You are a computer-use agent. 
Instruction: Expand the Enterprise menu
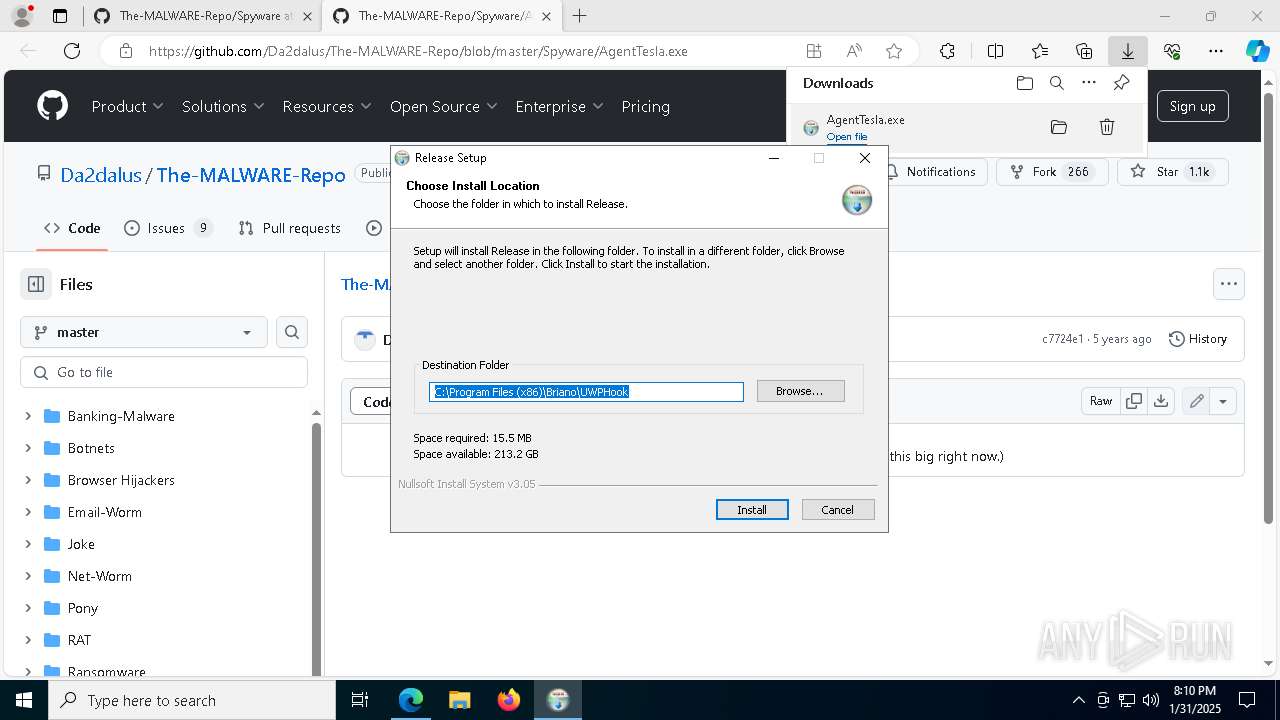(x=559, y=106)
